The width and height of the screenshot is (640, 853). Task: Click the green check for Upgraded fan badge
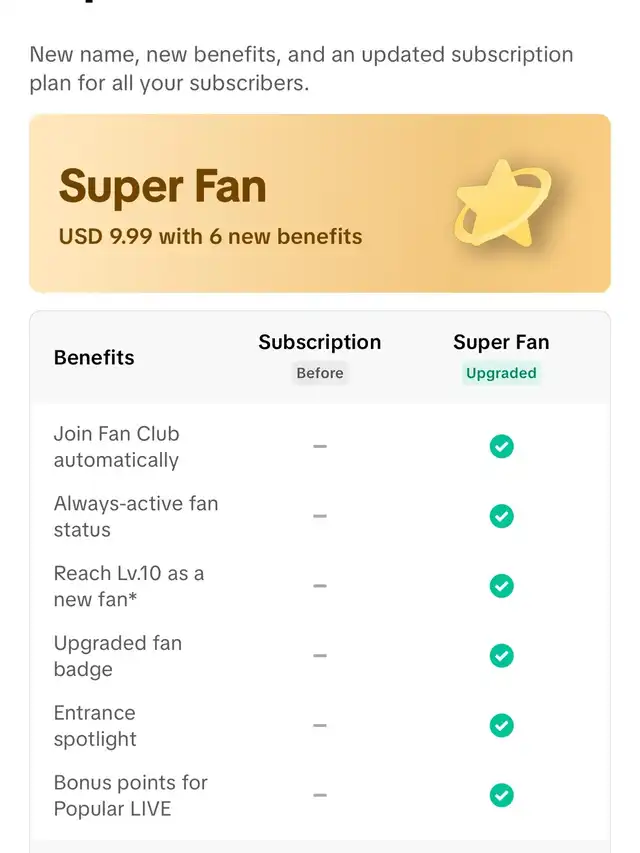coord(501,656)
